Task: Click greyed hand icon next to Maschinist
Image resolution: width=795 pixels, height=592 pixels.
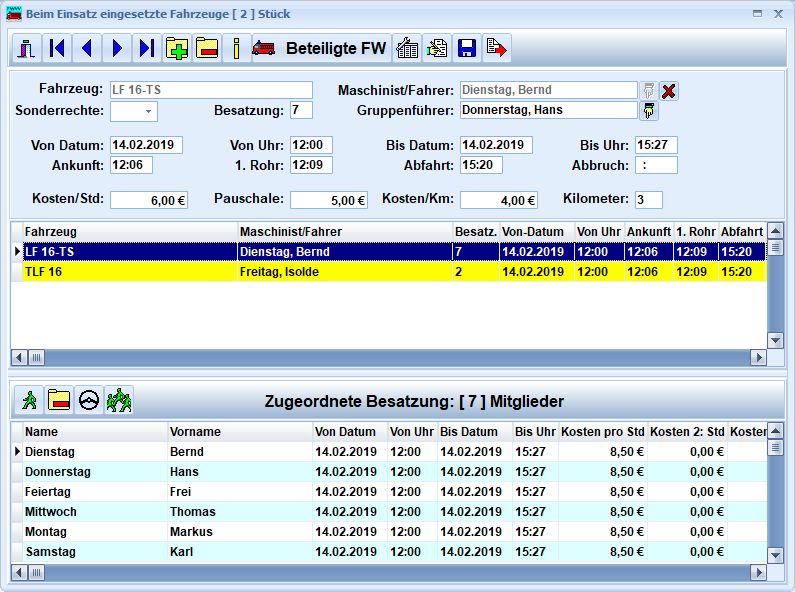Action: 648,91
